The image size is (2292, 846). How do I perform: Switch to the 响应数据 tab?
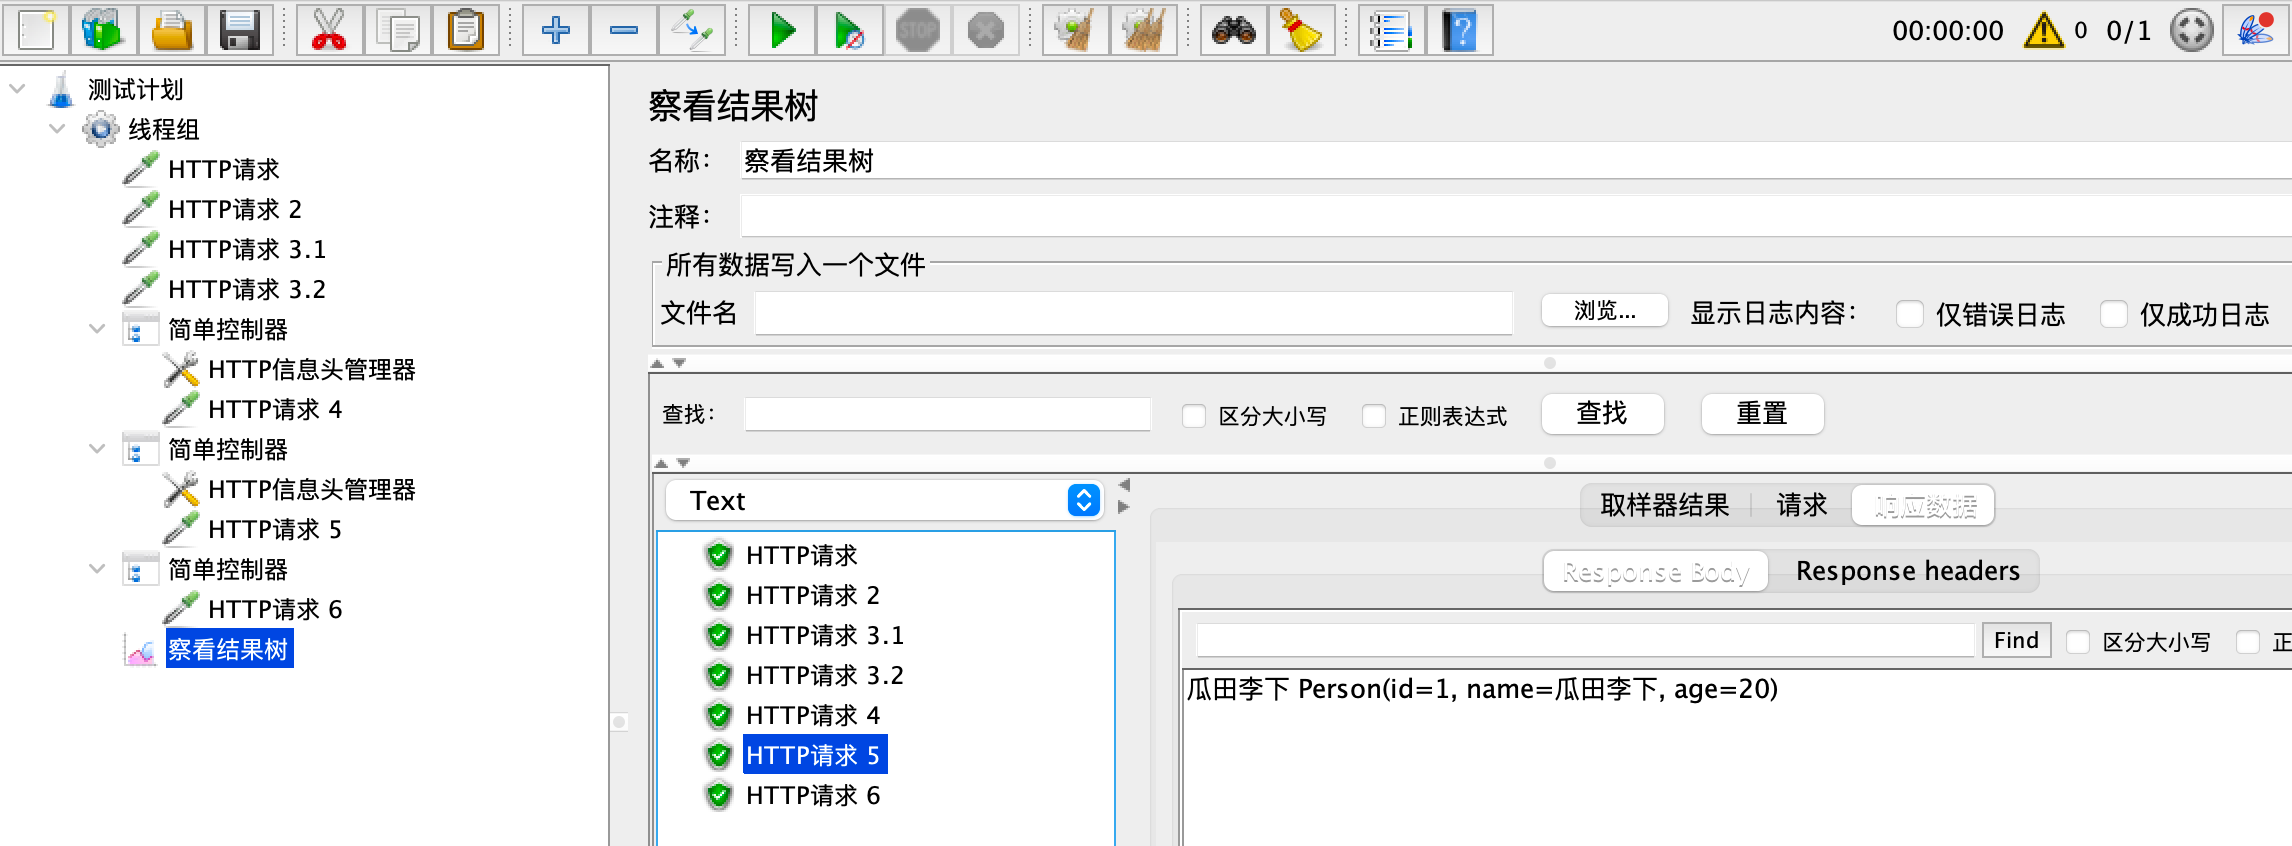coord(1924,505)
